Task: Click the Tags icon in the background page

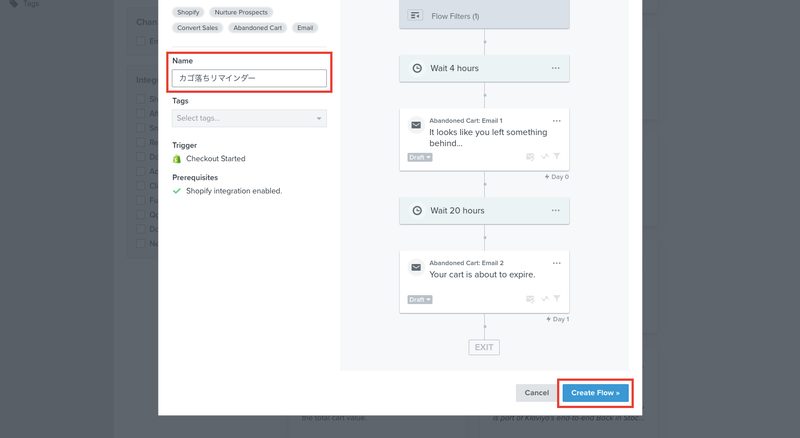Action: [x=14, y=4]
